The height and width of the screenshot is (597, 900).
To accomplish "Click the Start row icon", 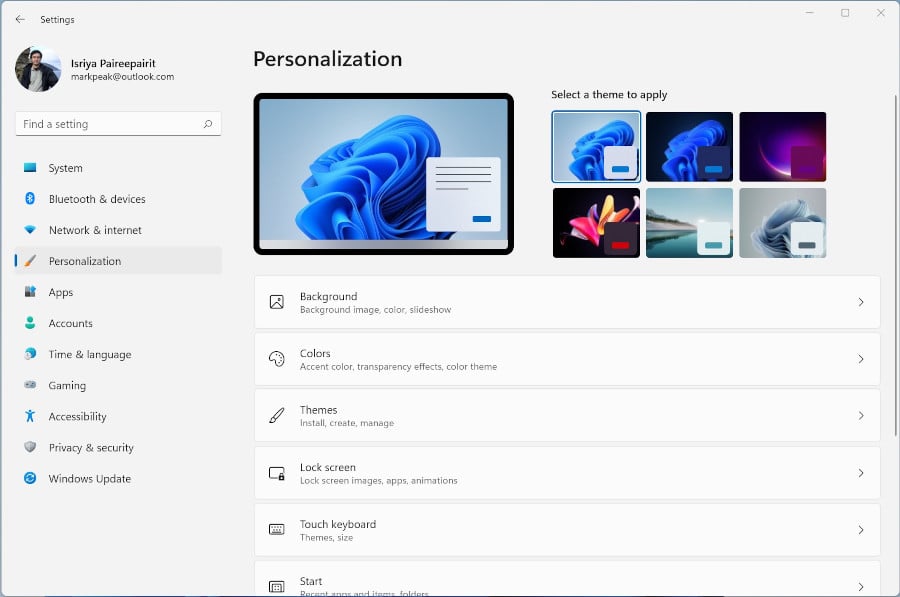I will [x=277, y=587].
